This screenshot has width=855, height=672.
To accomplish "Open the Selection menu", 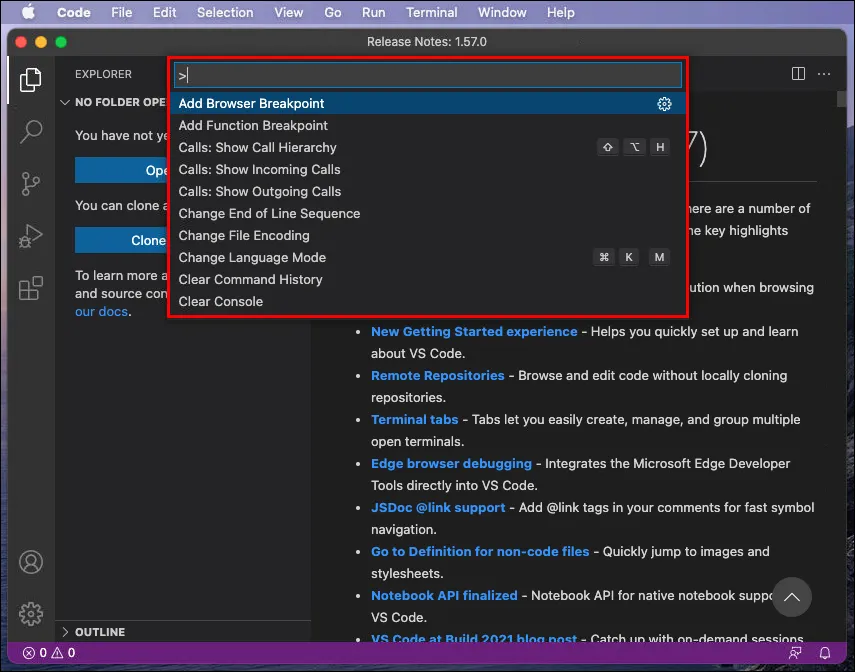I will click(x=225, y=12).
